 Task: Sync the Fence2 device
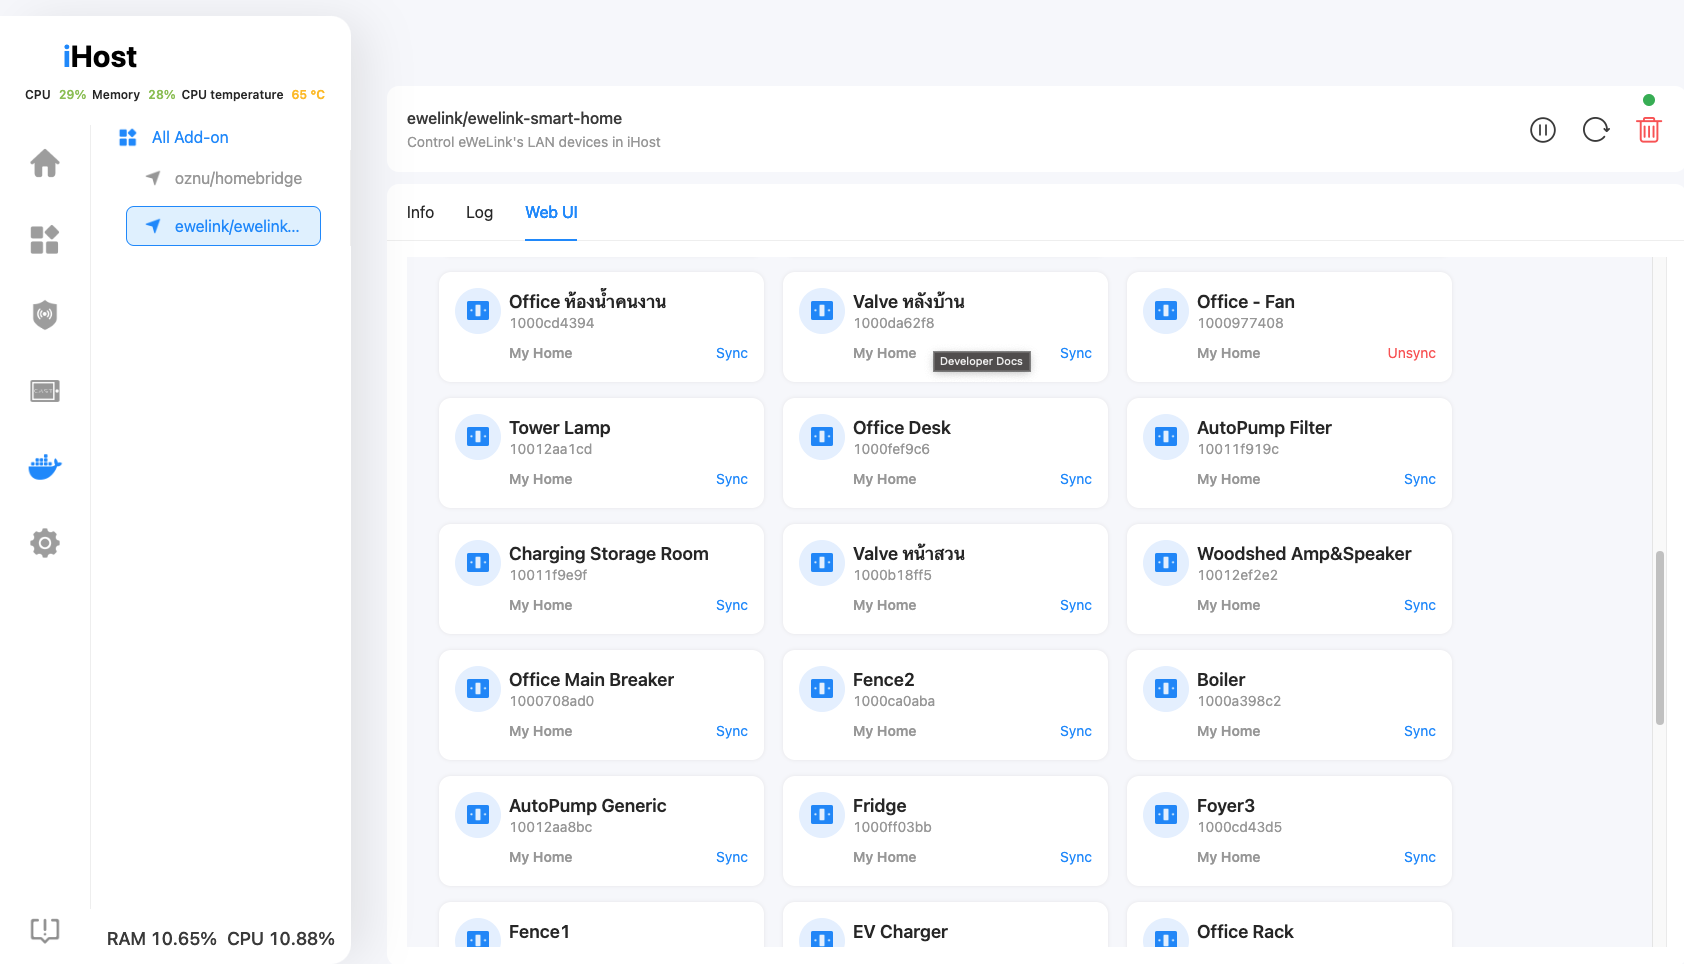(1076, 731)
